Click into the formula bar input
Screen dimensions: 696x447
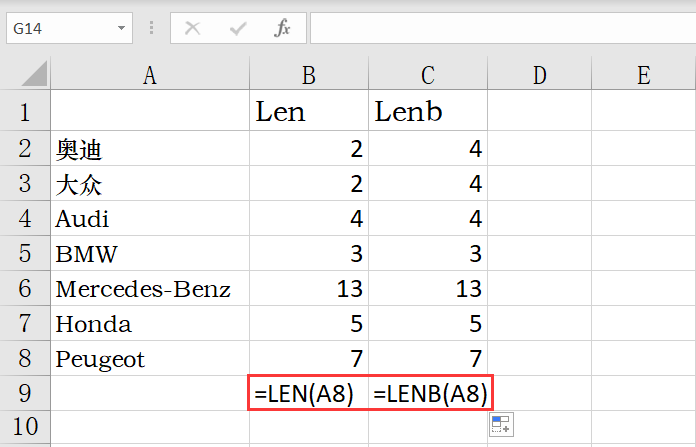503,28
